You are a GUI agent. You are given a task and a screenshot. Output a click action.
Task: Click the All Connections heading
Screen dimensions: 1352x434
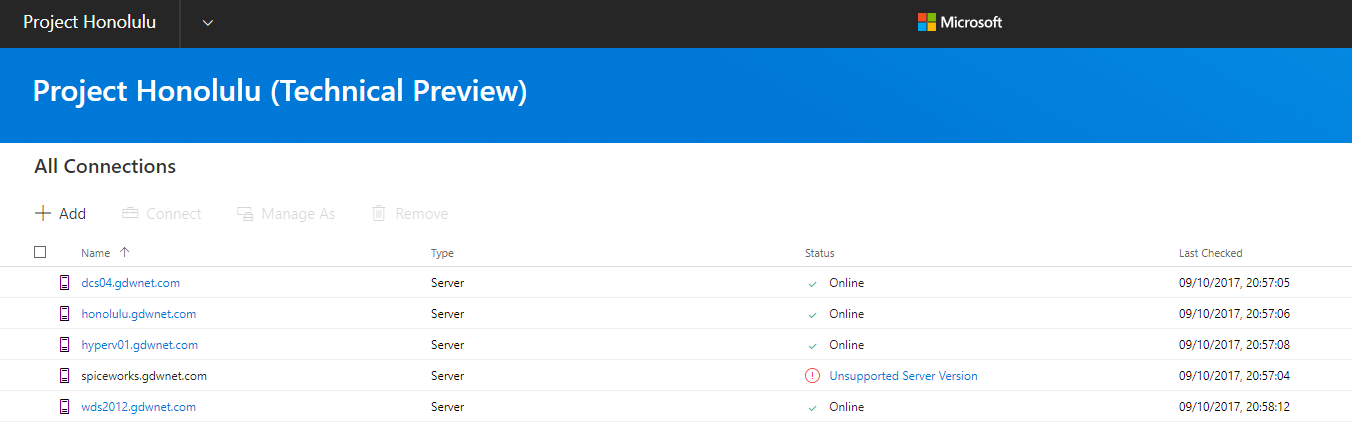105,167
